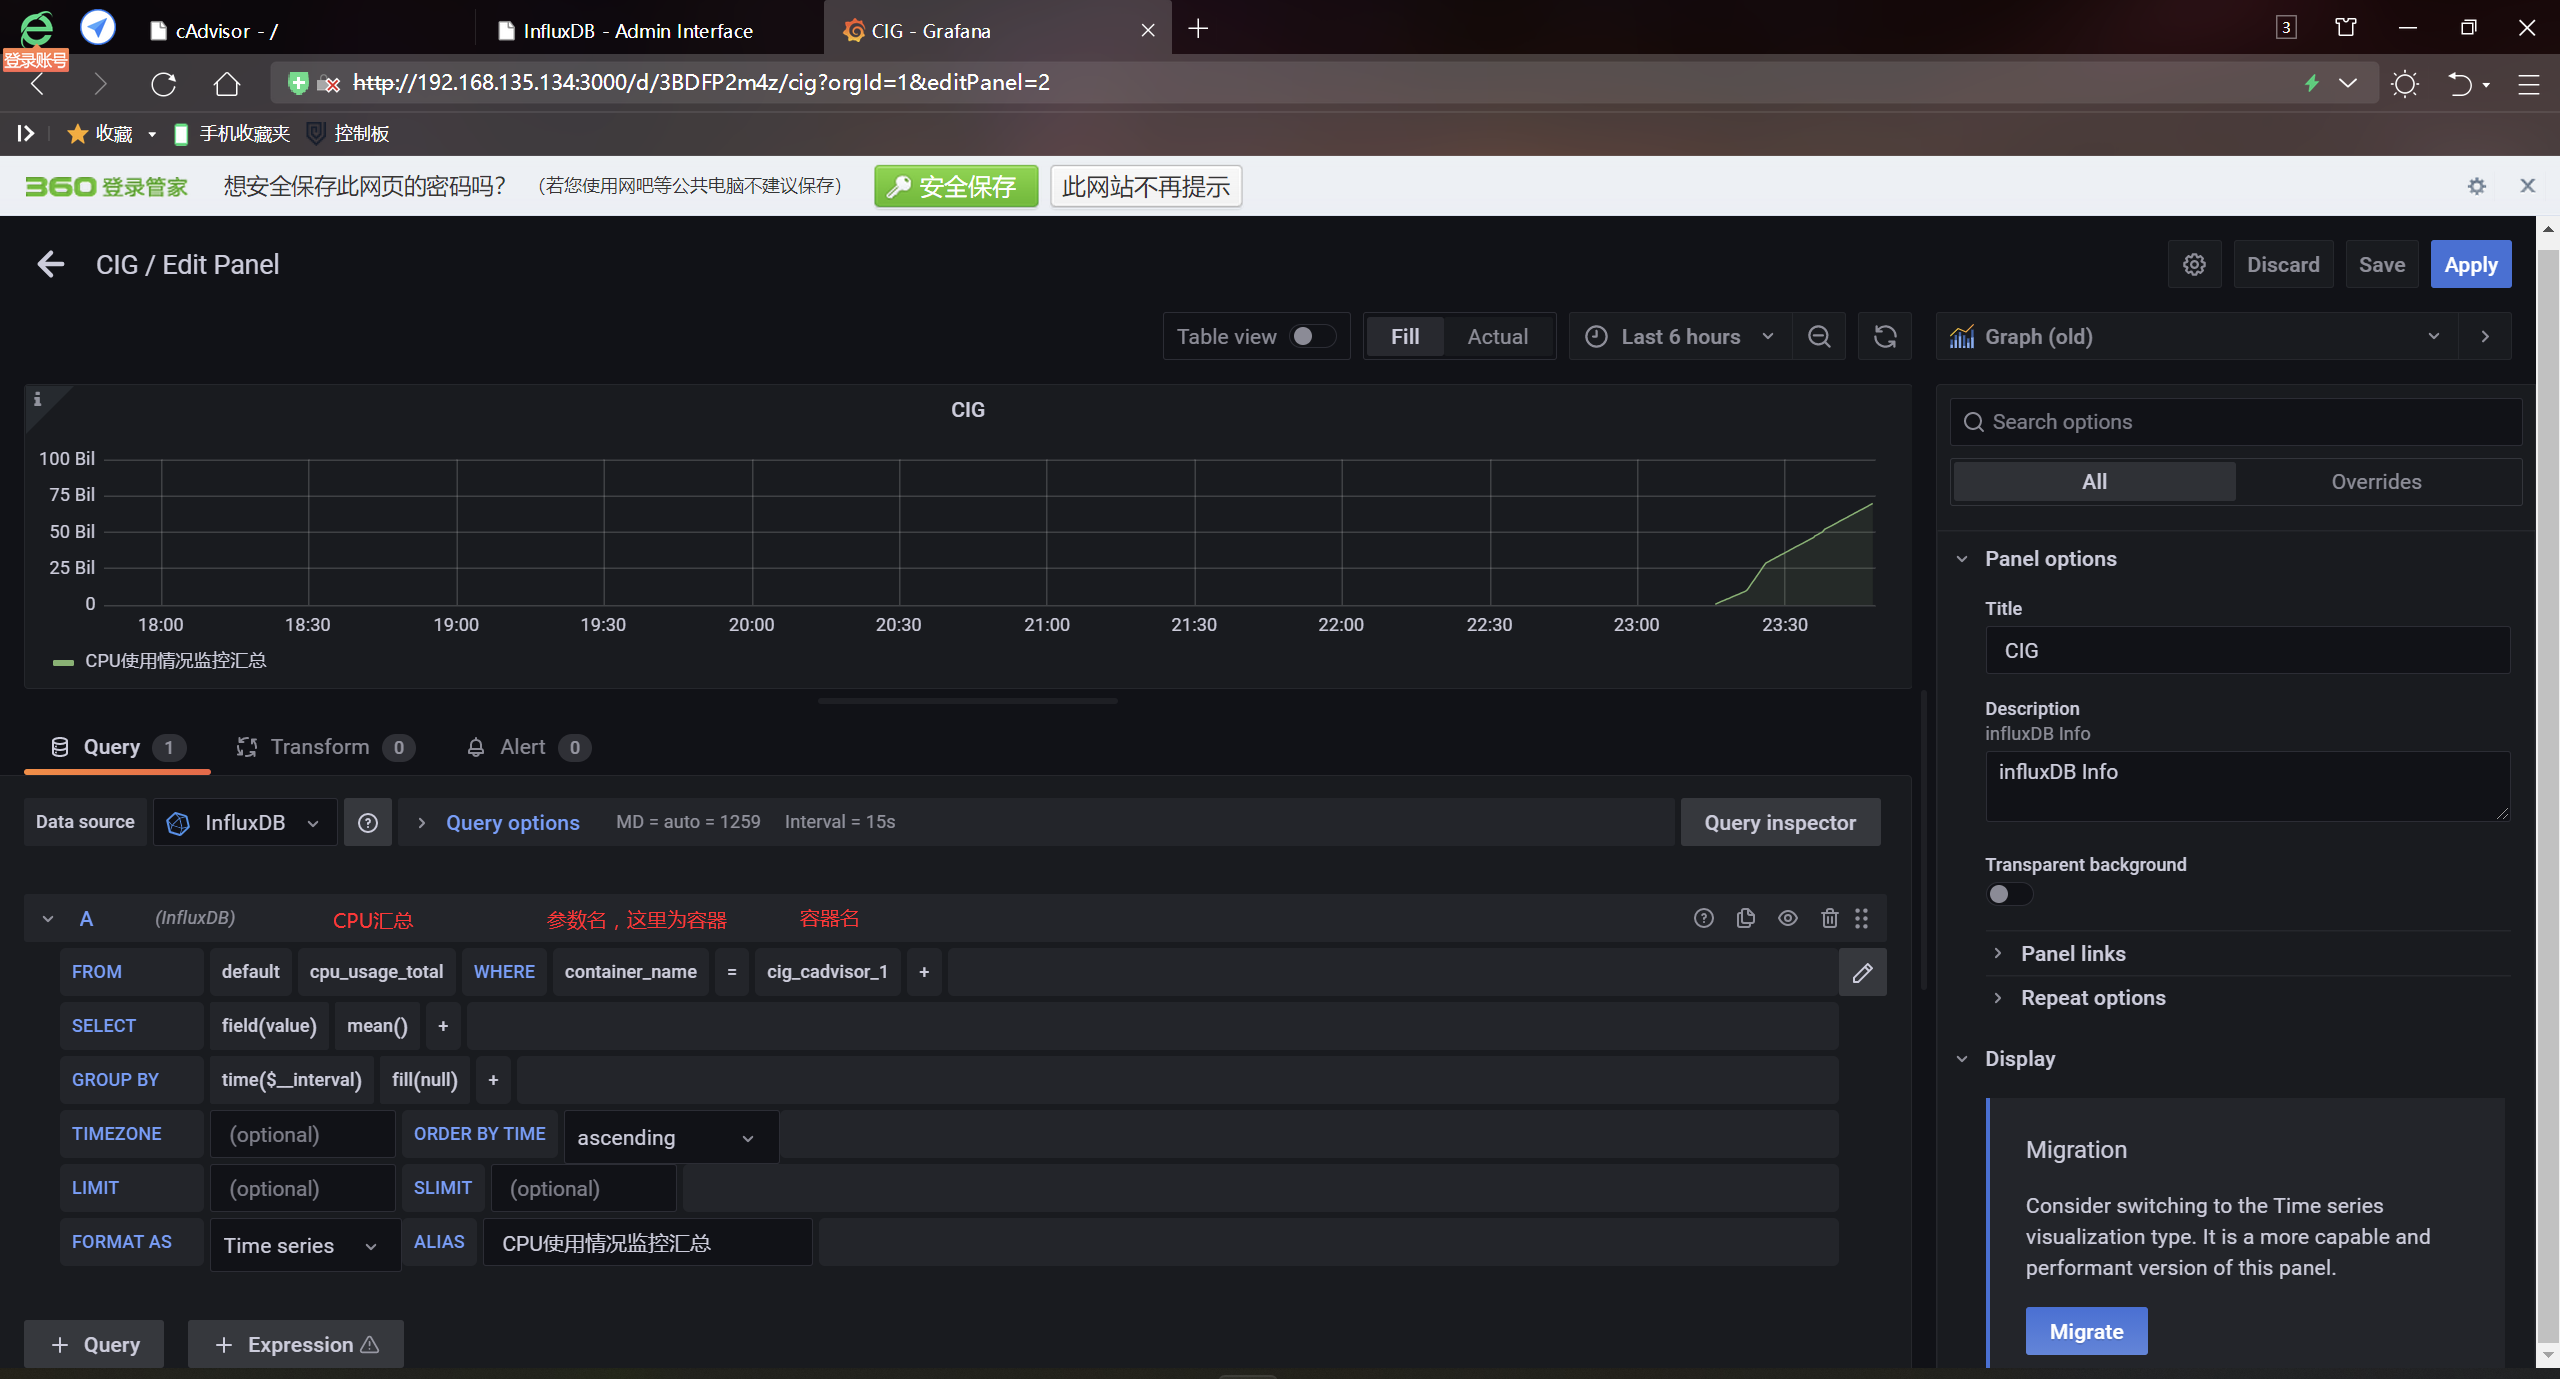Zoom out time range with magnifier icon
The image size is (2560, 1379).
click(1819, 337)
